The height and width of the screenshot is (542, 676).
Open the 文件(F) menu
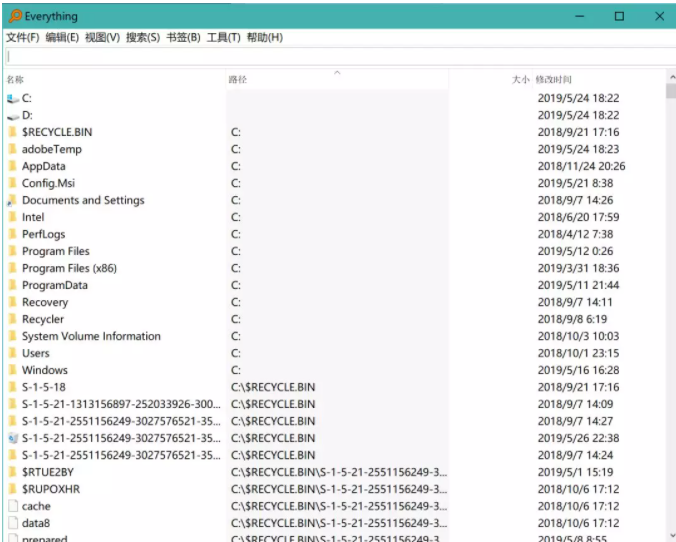[x=22, y=38]
